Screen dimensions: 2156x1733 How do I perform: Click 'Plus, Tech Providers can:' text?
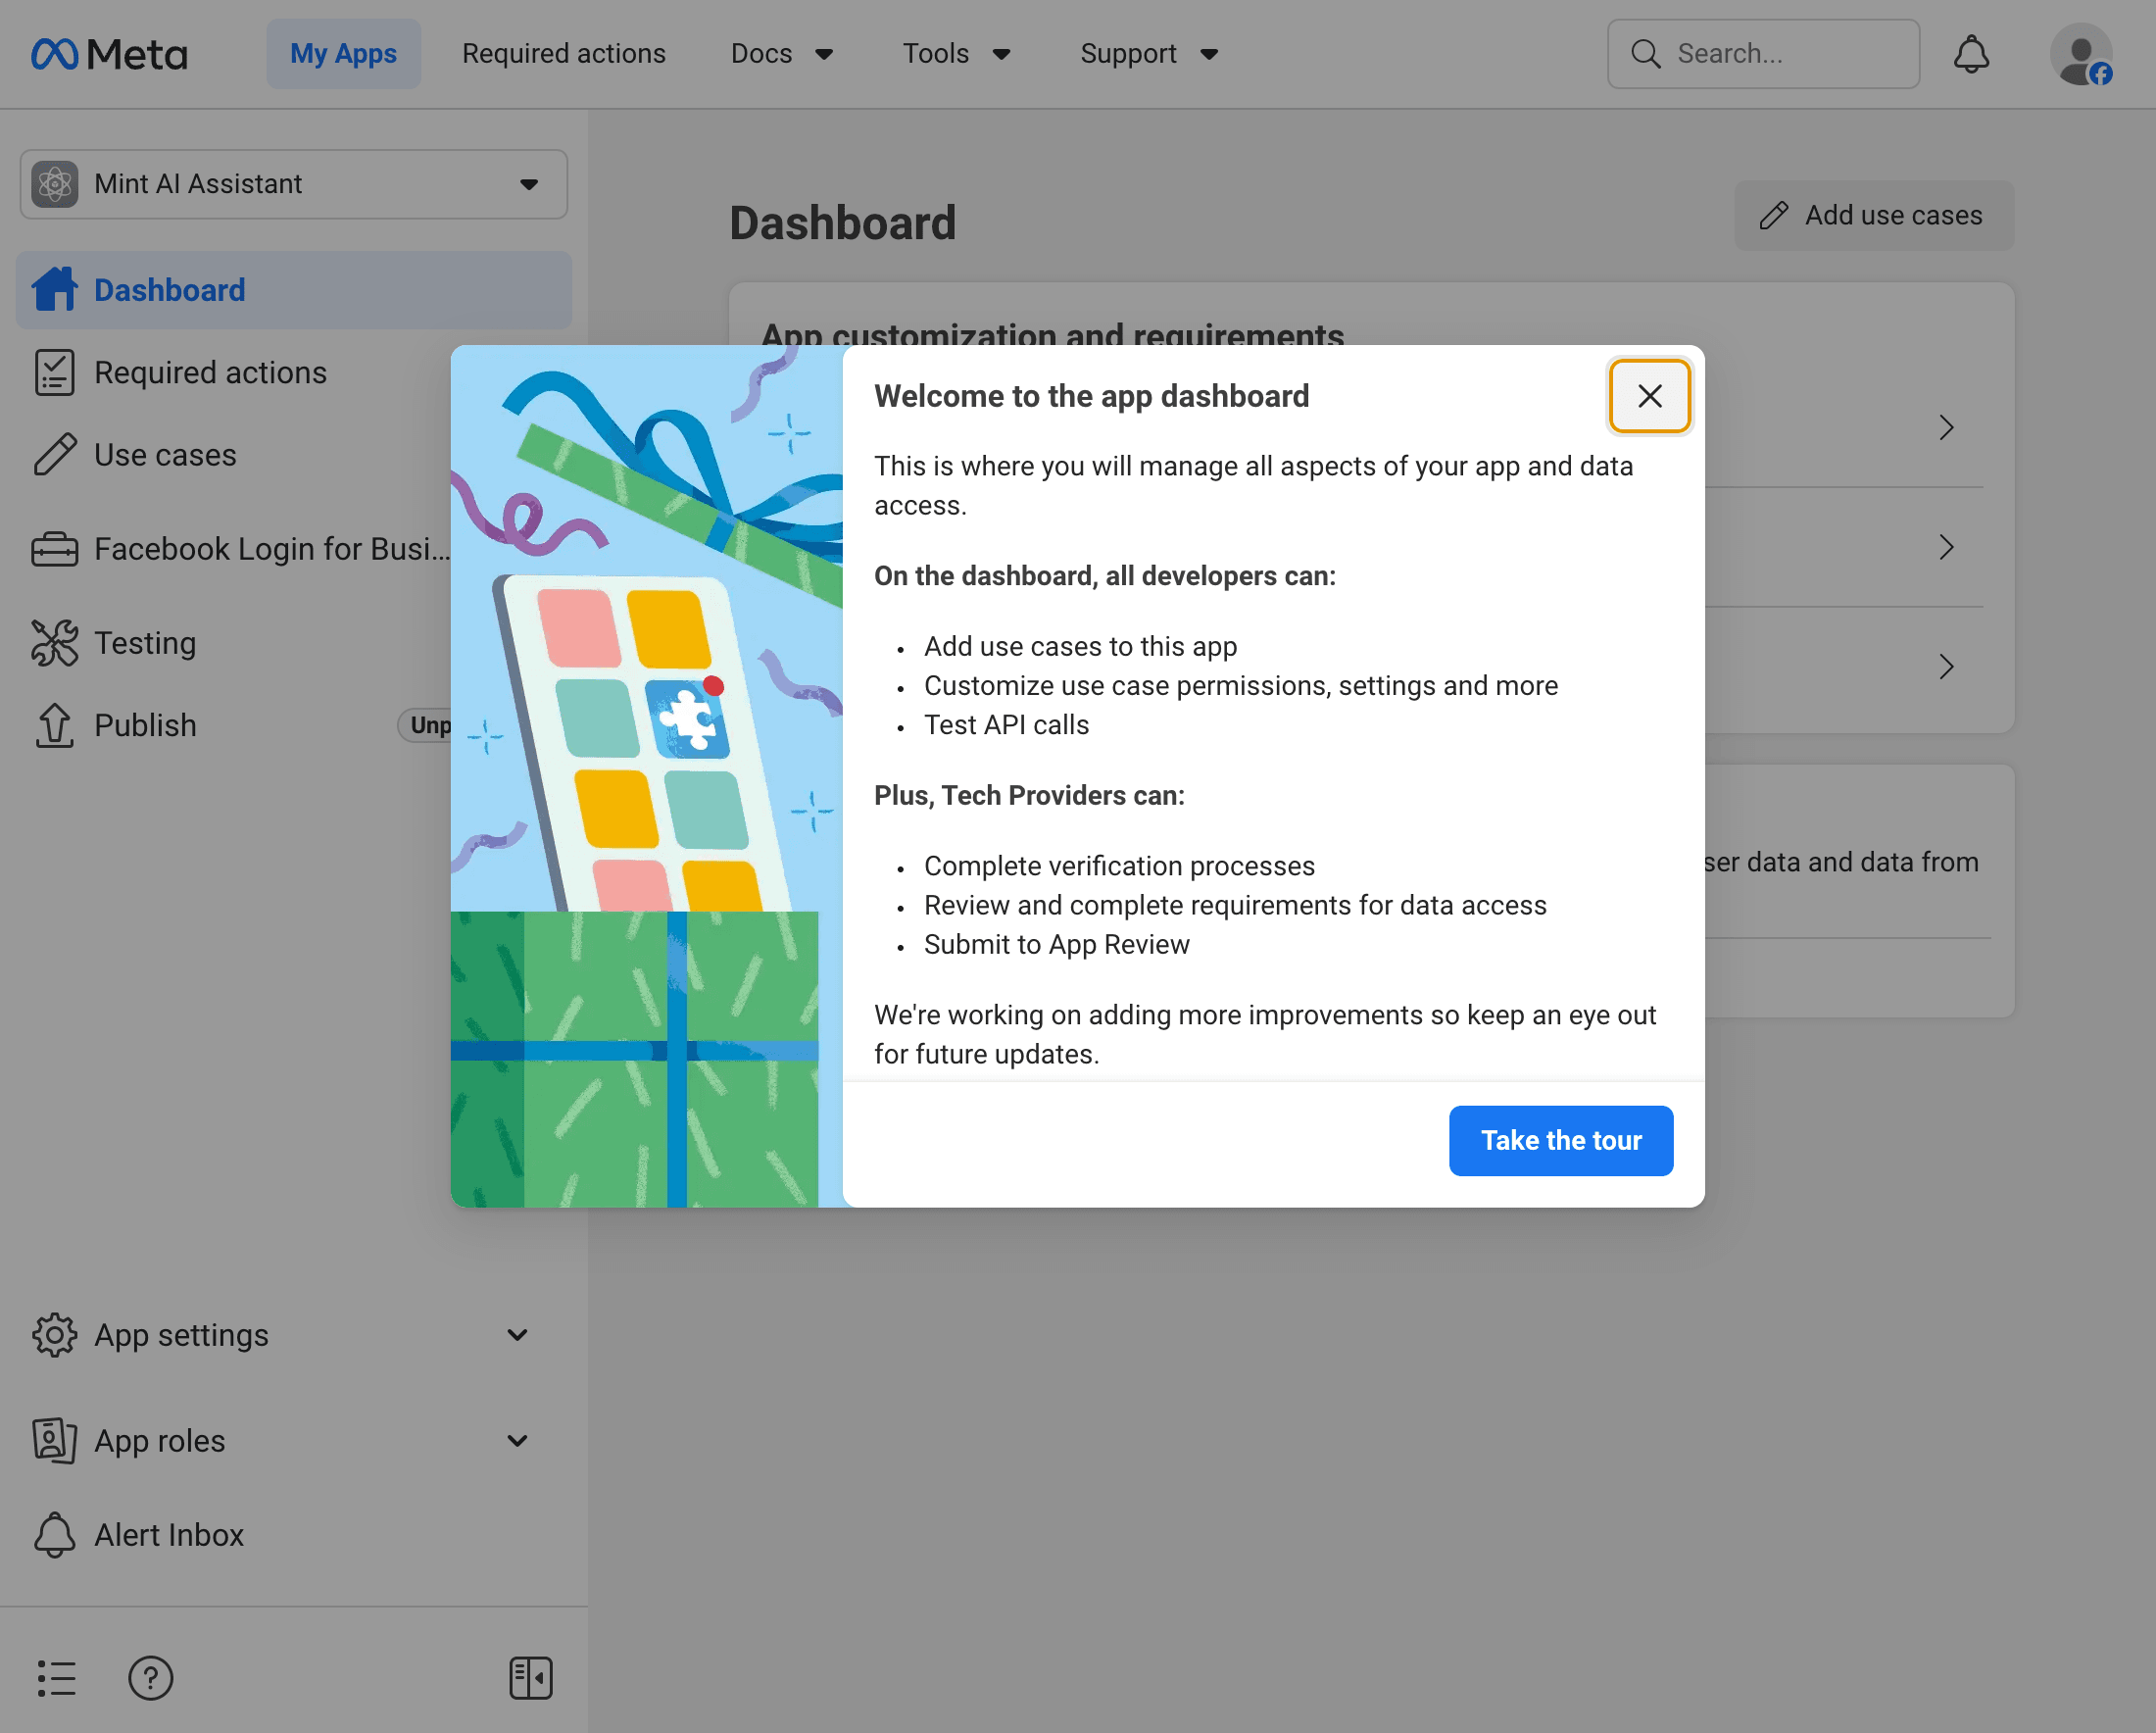(x=1029, y=796)
